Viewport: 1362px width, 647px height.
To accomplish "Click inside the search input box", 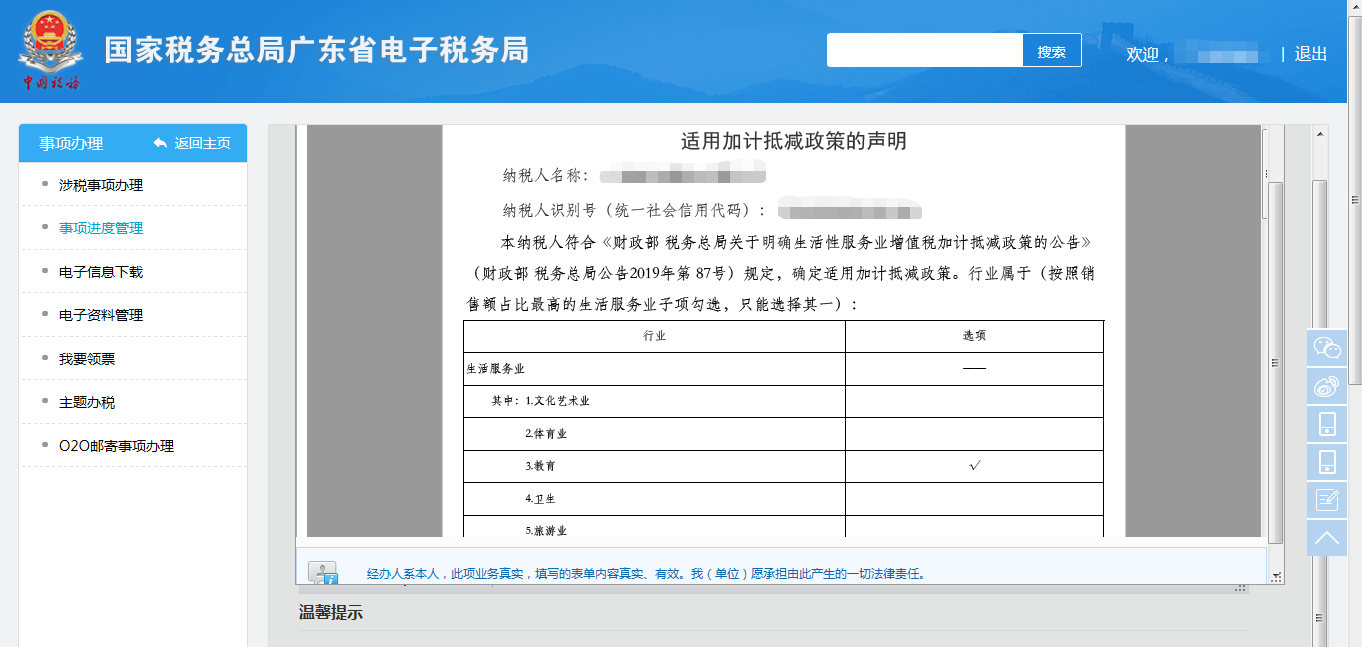I will [x=920, y=49].
